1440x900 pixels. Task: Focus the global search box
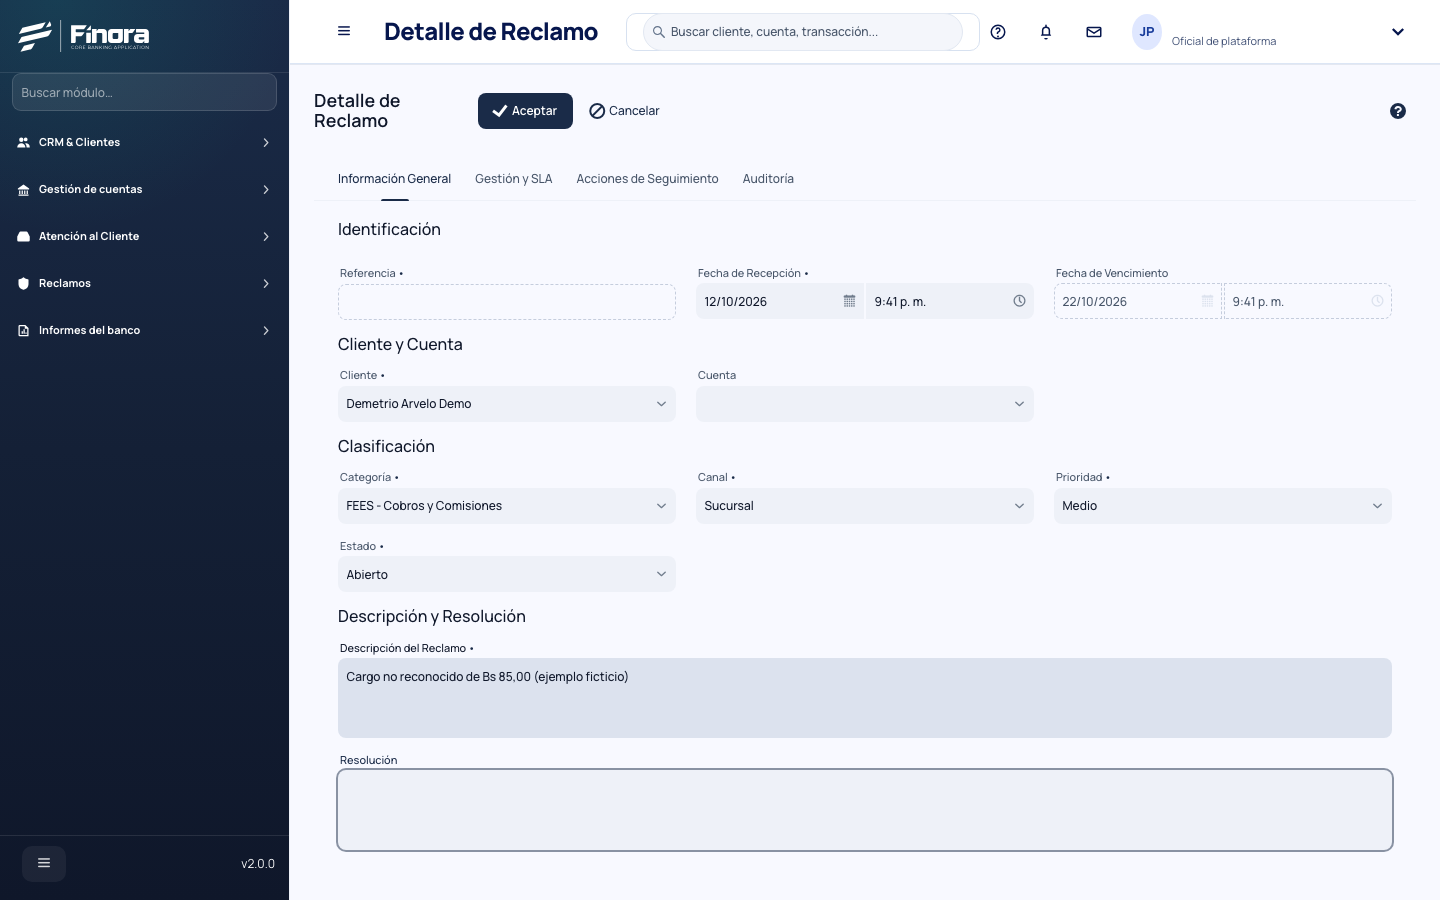click(803, 32)
